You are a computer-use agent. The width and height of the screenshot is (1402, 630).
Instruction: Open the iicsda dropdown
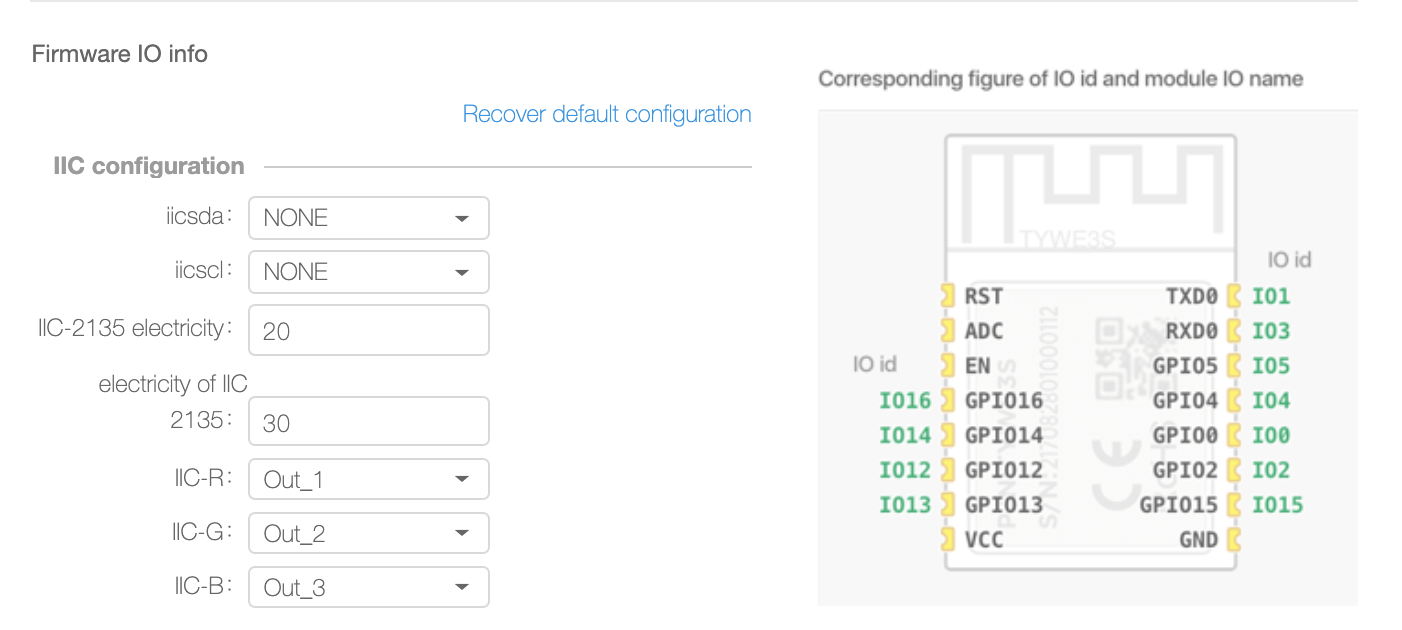368,218
